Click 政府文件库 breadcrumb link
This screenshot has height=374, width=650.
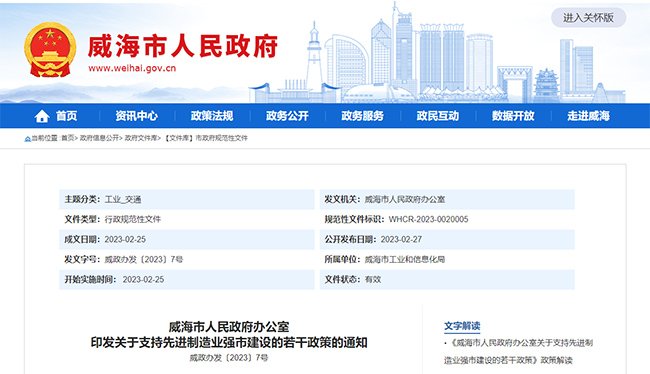tap(141, 138)
